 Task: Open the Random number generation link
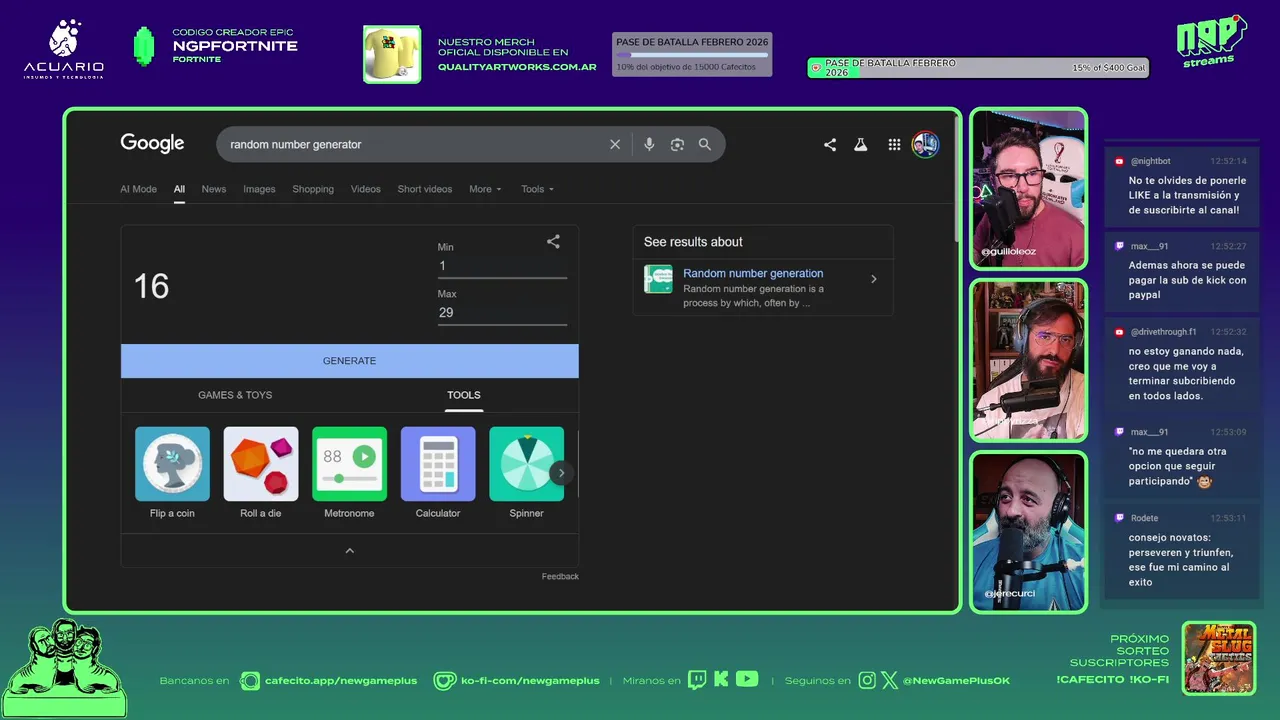(753, 273)
